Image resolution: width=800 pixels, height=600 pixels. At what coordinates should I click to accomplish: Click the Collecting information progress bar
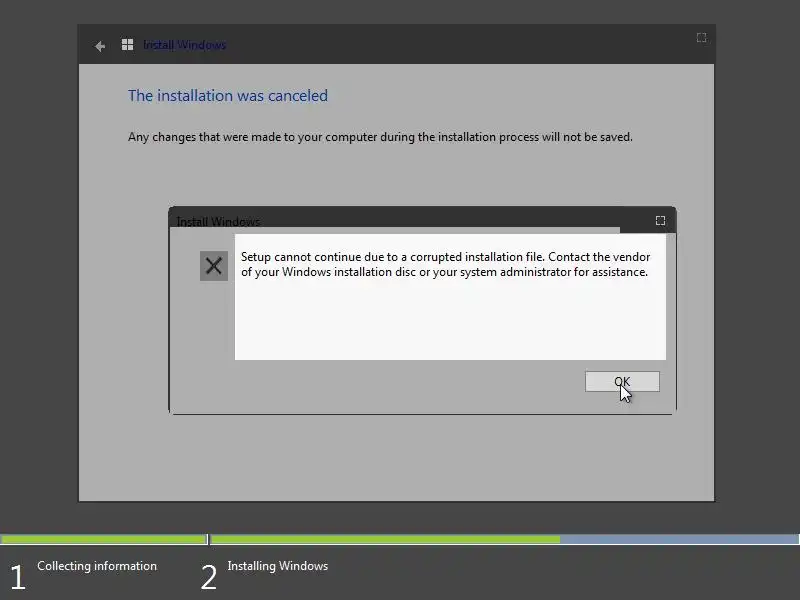point(104,539)
